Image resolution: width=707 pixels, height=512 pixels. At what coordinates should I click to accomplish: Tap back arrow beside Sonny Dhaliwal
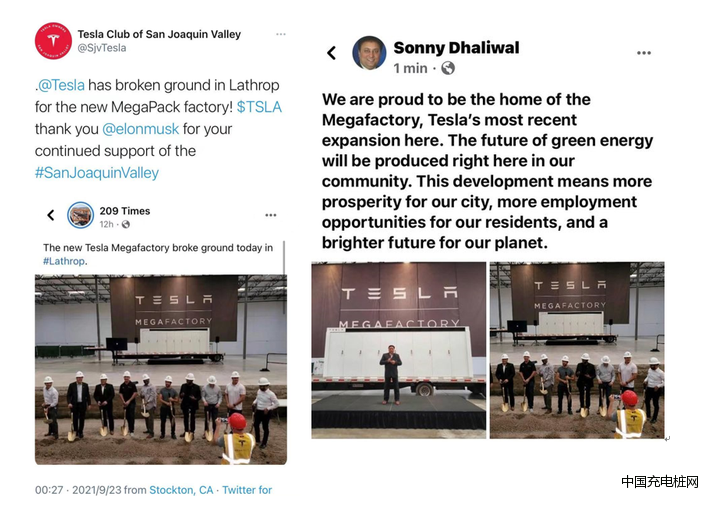point(331,53)
